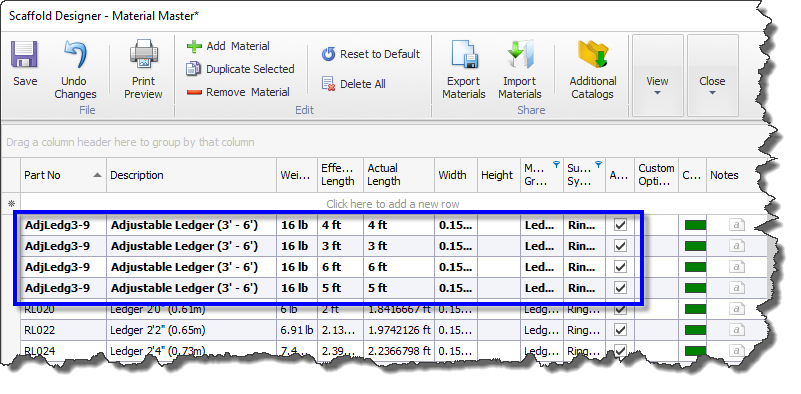Viewport: 801px width, 394px height.
Task: Open notes icon for RL020 row
Action: coord(736,309)
